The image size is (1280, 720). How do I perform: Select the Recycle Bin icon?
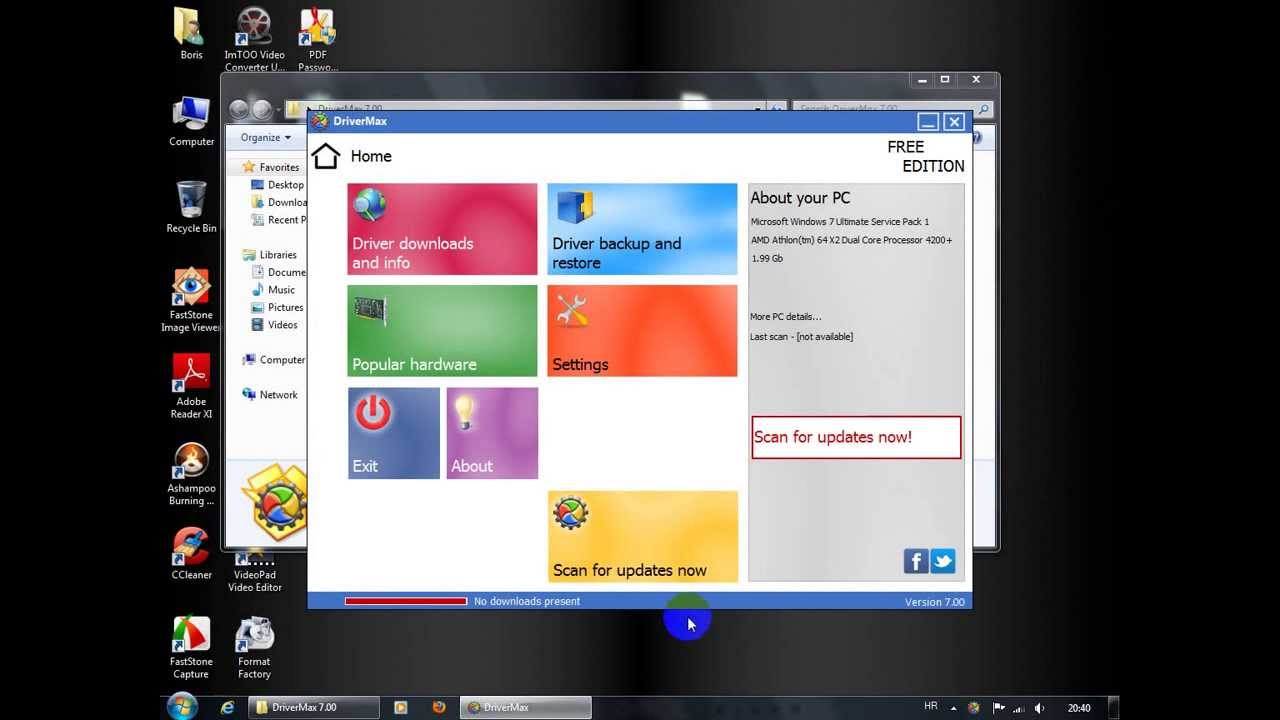point(191,207)
